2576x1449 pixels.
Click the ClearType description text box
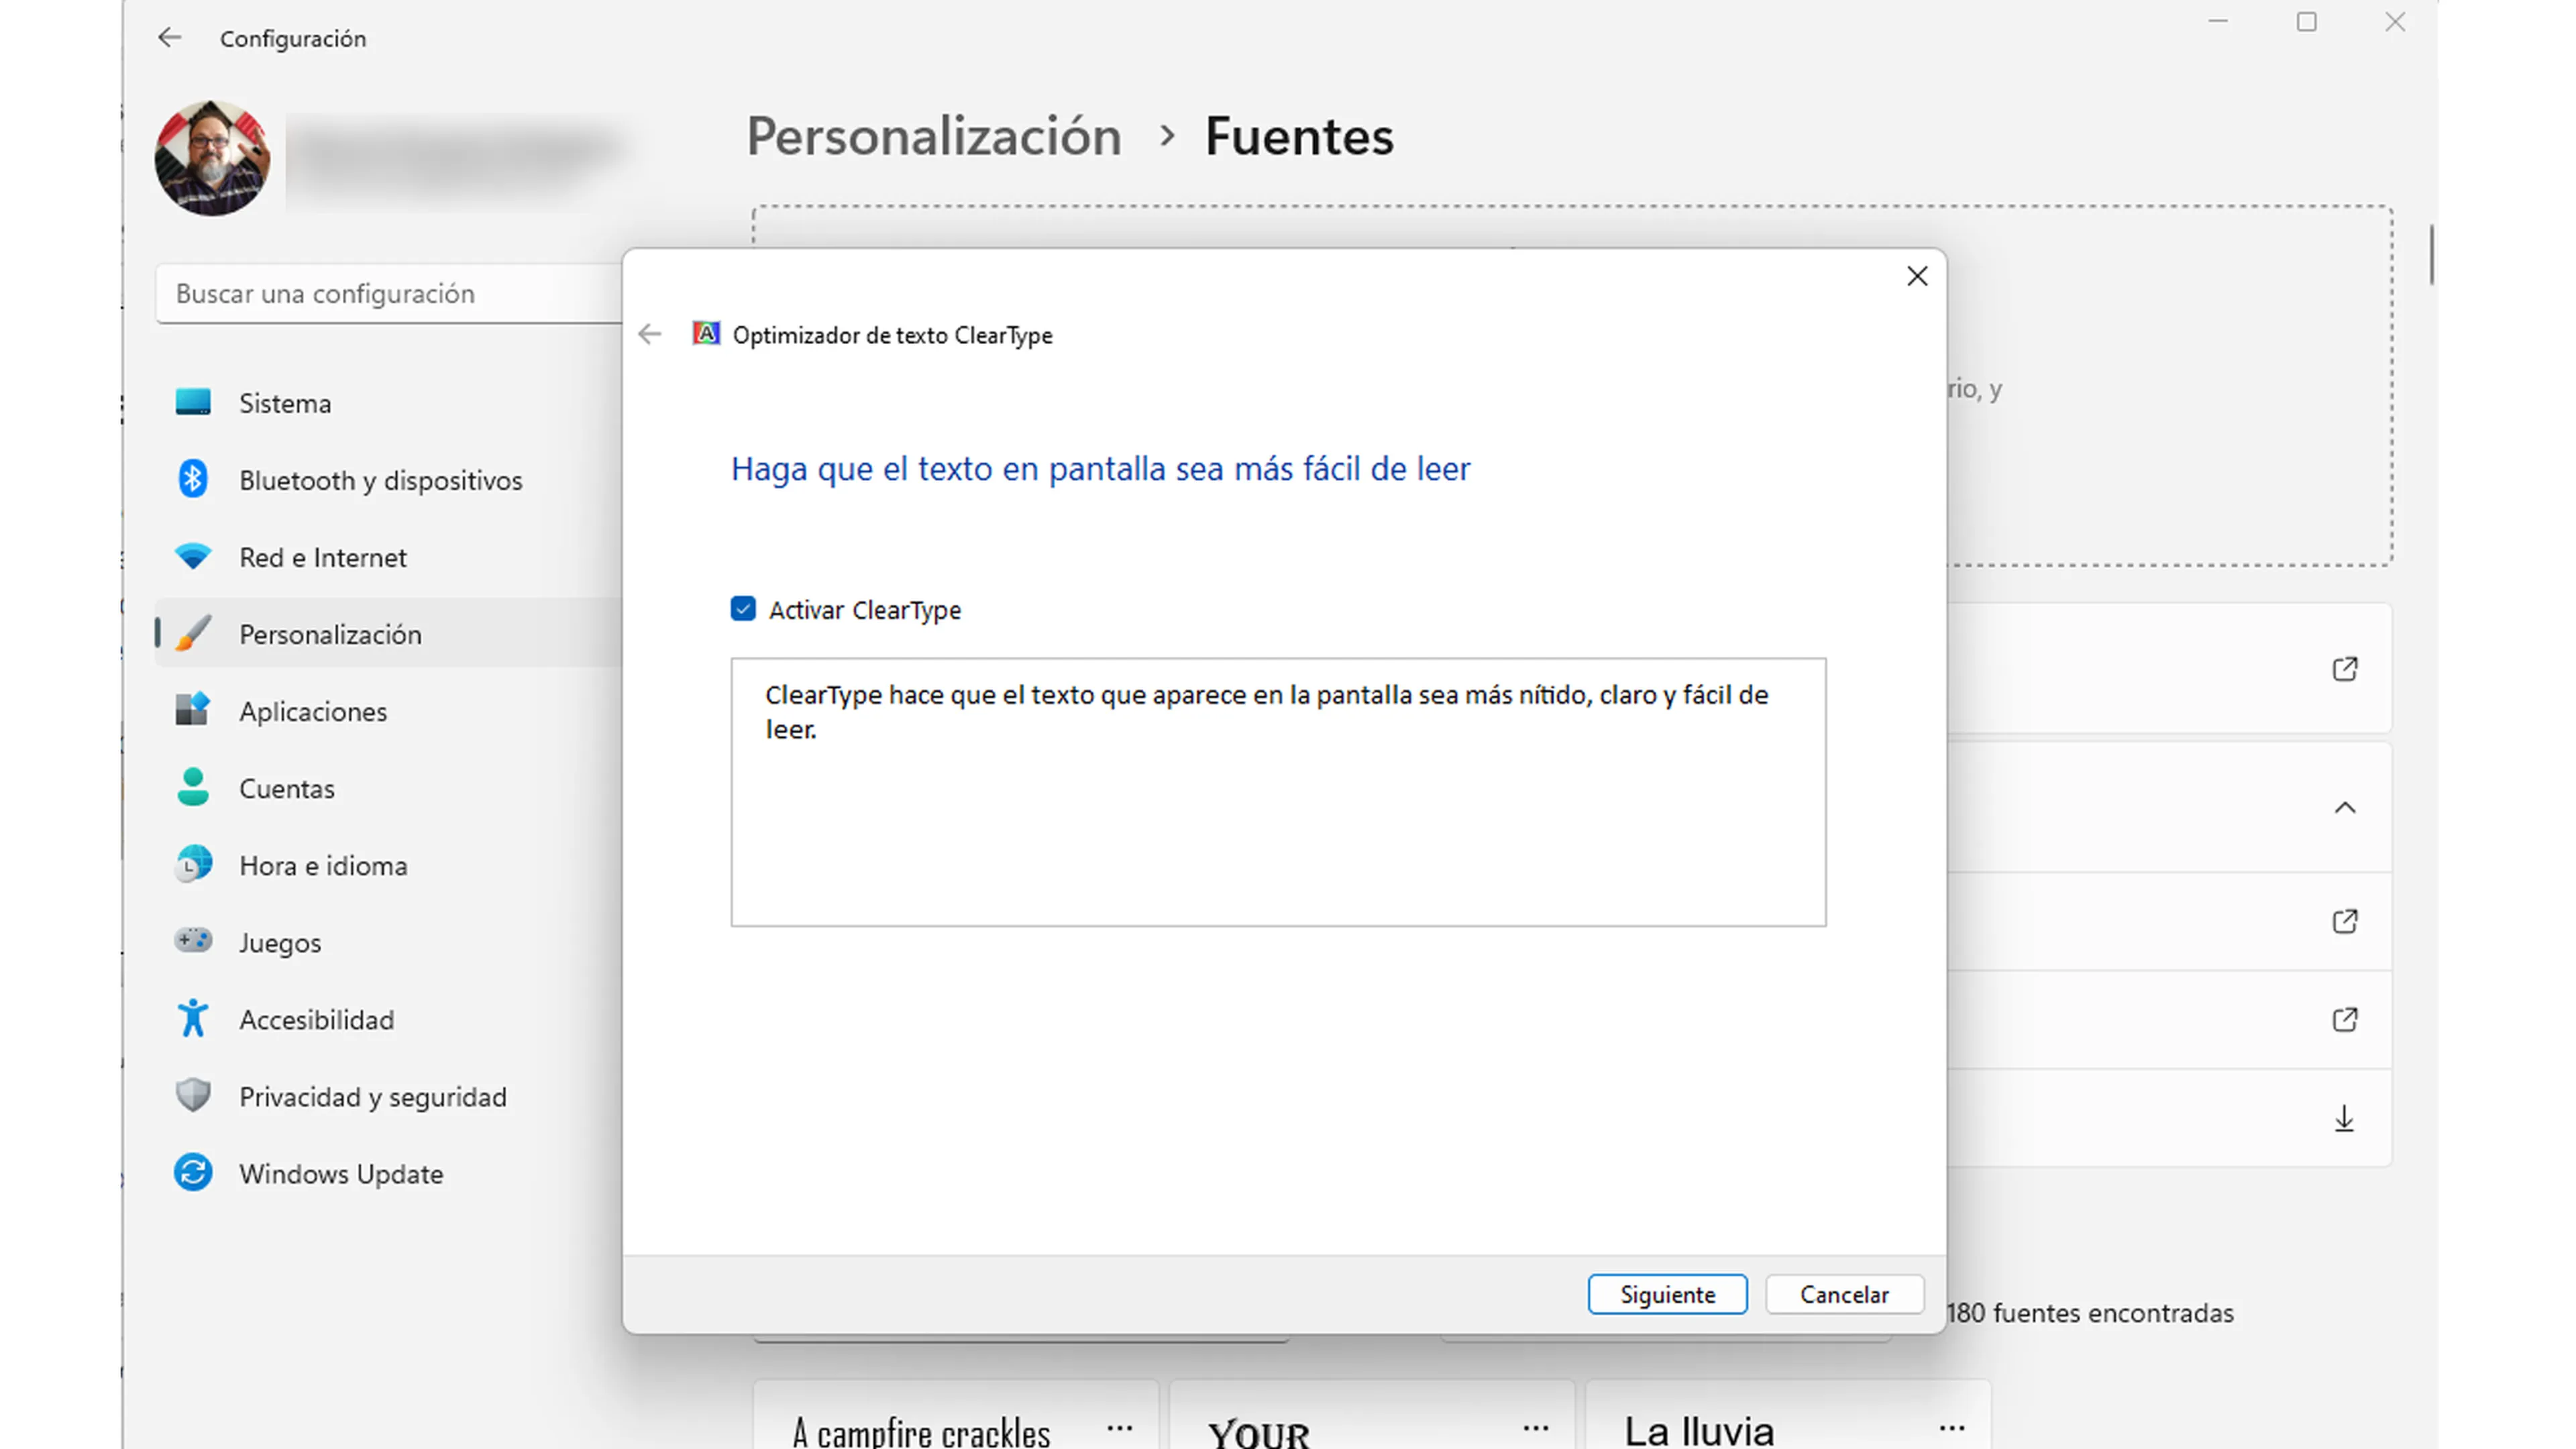coord(1278,791)
